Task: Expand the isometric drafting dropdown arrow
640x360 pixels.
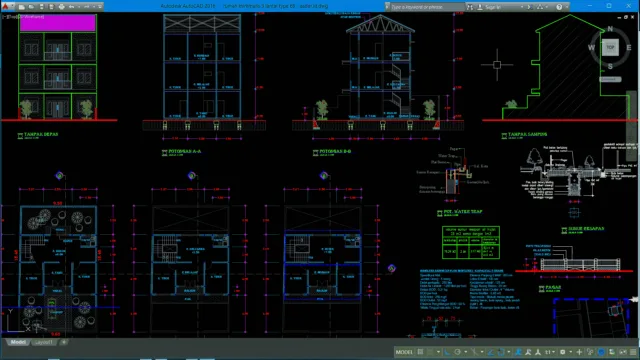Action: pos(482,352)
